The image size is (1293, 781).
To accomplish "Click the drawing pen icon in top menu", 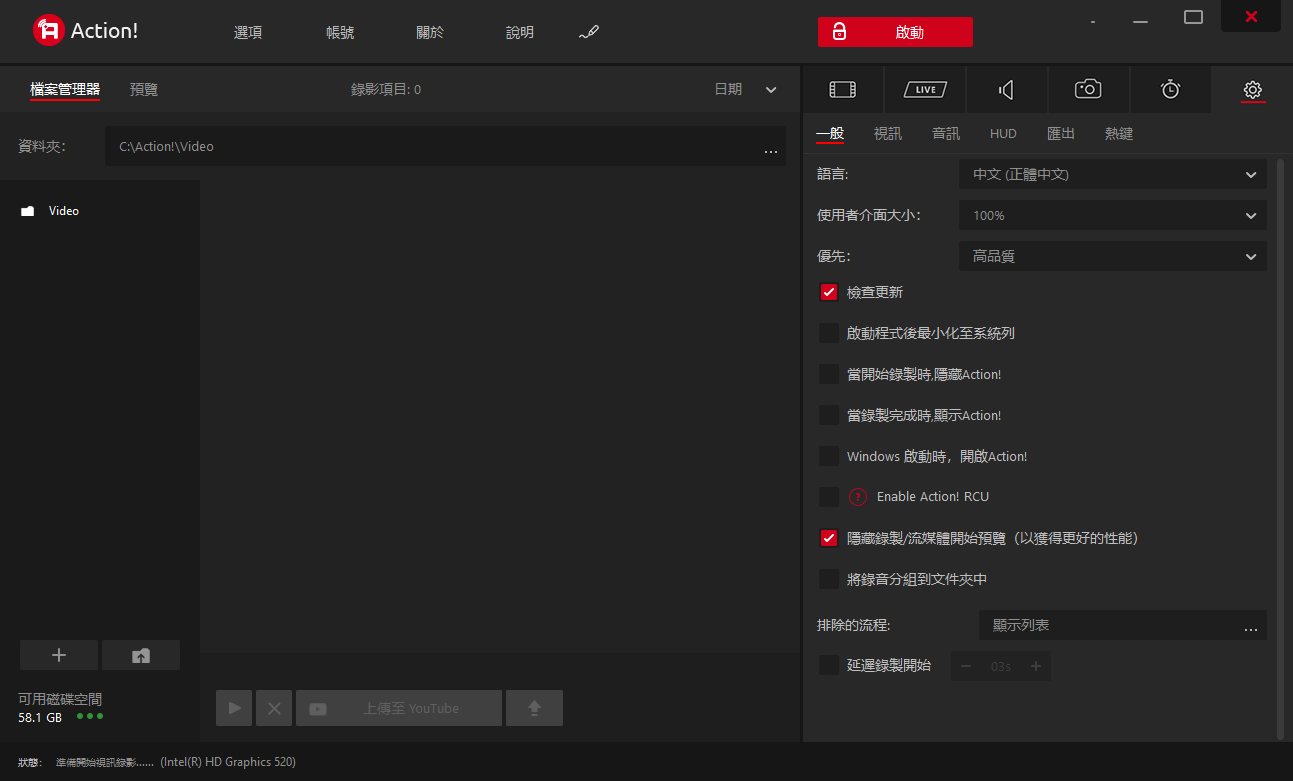I will click(589, 32).
